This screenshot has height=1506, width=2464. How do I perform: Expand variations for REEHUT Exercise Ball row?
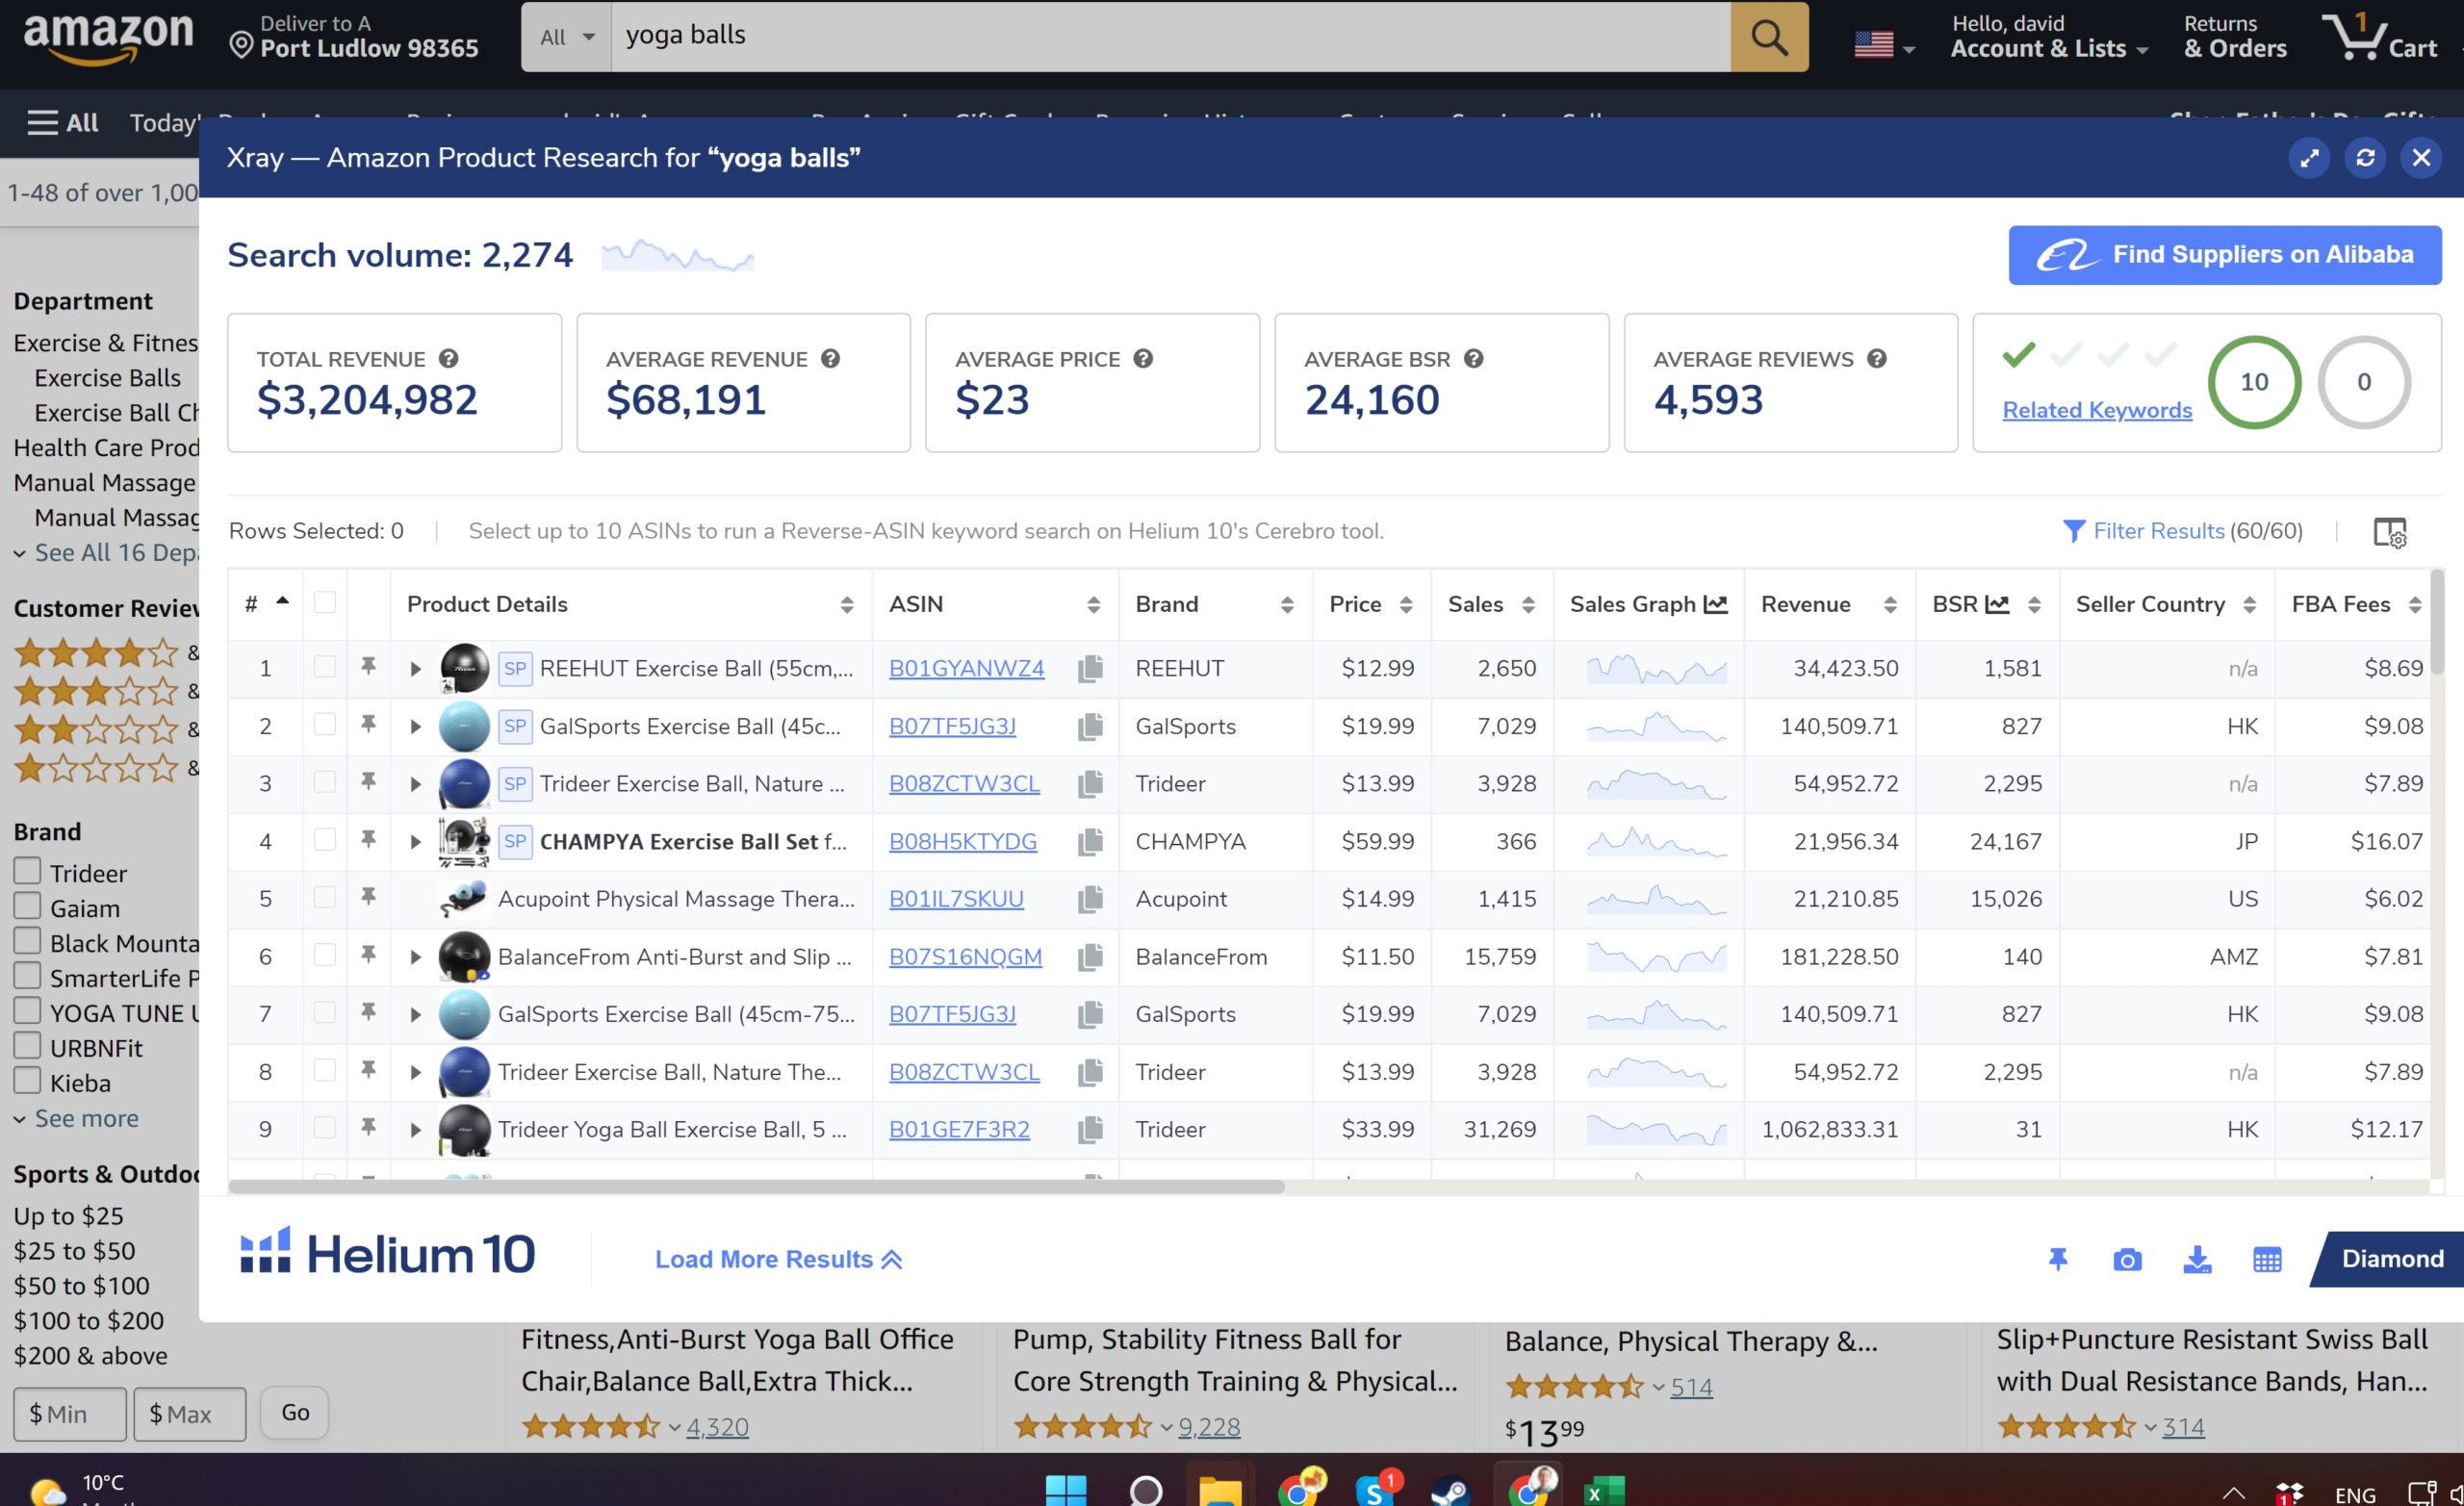coord(415,669)
